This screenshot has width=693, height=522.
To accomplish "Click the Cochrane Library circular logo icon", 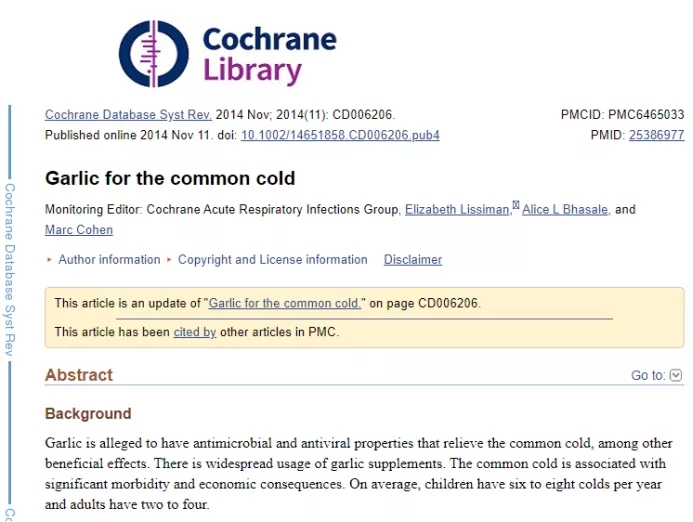I will 153,53.
